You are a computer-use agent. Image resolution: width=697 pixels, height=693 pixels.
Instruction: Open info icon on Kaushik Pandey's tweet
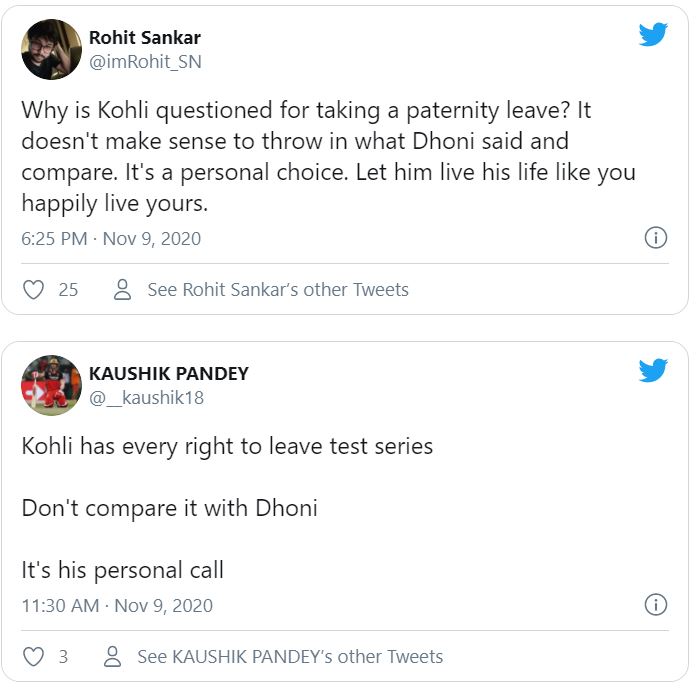655,604
